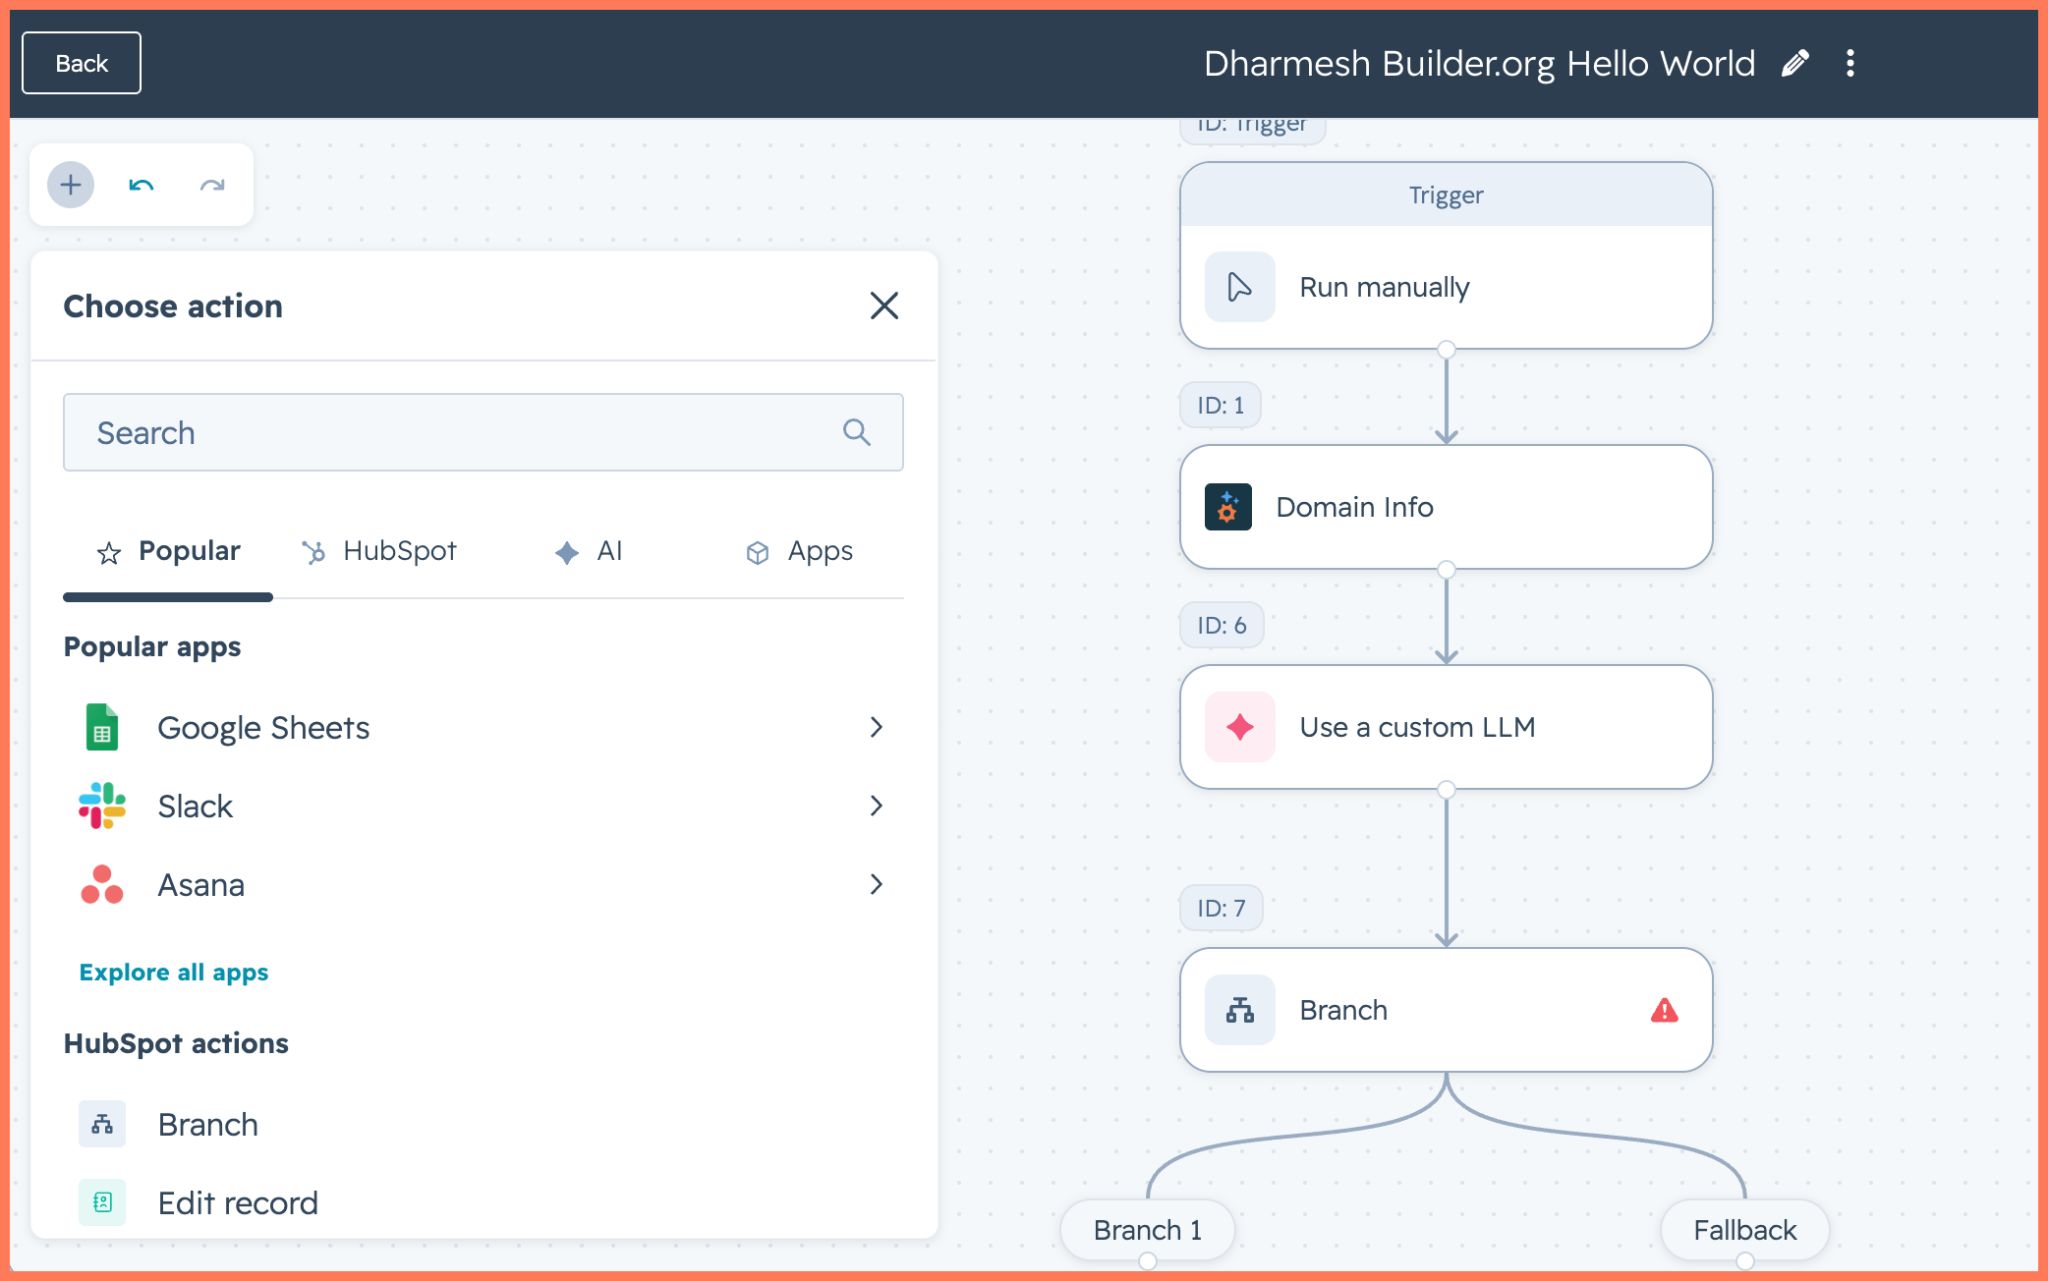Focus the Search actions field

(x=483, y=432)
